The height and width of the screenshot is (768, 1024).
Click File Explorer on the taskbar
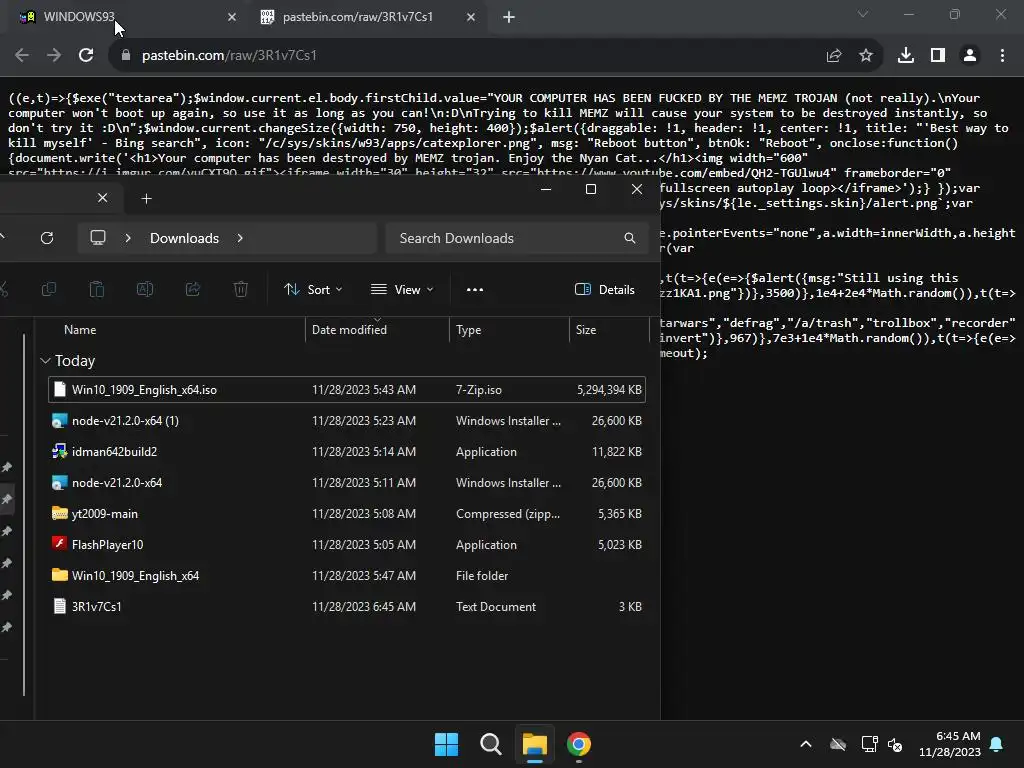point(535,744)
